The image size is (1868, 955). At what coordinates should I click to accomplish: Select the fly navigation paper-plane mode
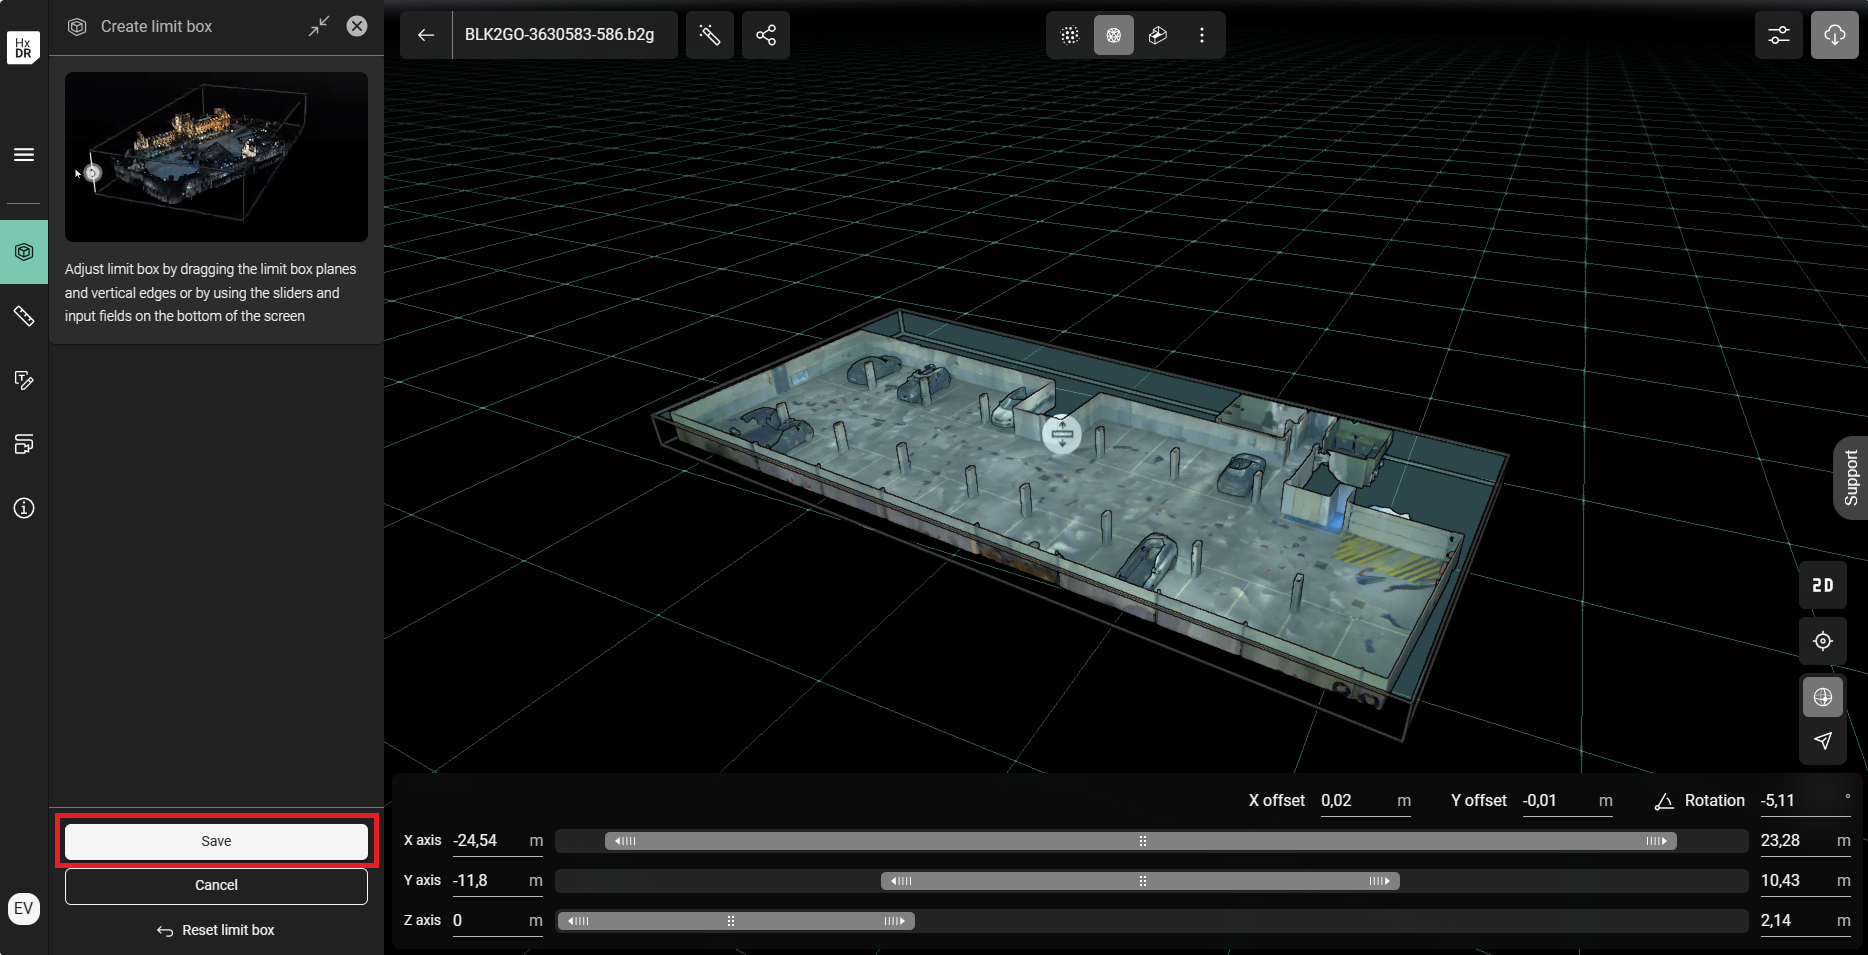1823,741
